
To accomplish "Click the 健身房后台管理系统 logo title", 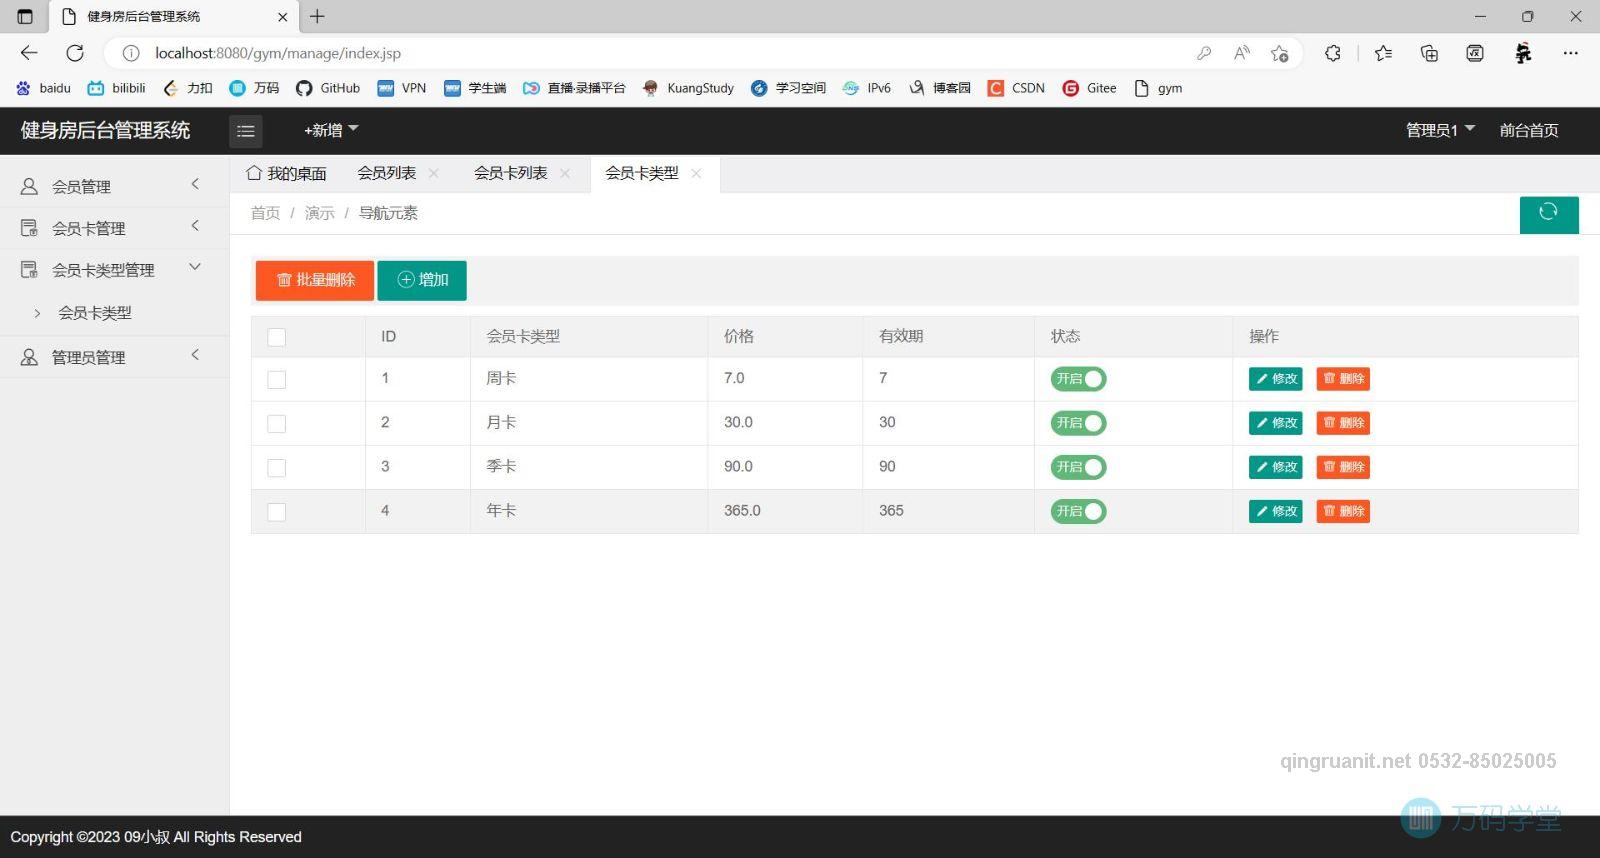I will pyautogui.click(x=105, y=130).
